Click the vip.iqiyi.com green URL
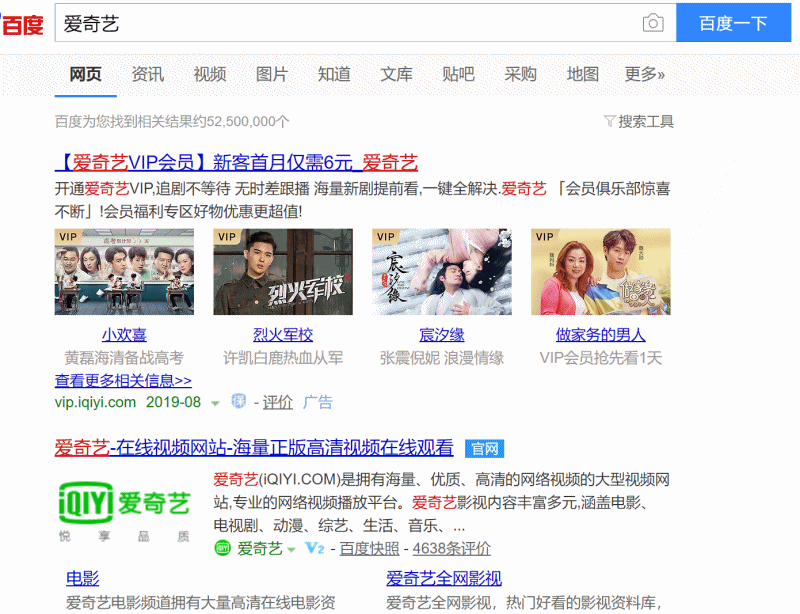The image size is (800, 614). coord(95,402)
